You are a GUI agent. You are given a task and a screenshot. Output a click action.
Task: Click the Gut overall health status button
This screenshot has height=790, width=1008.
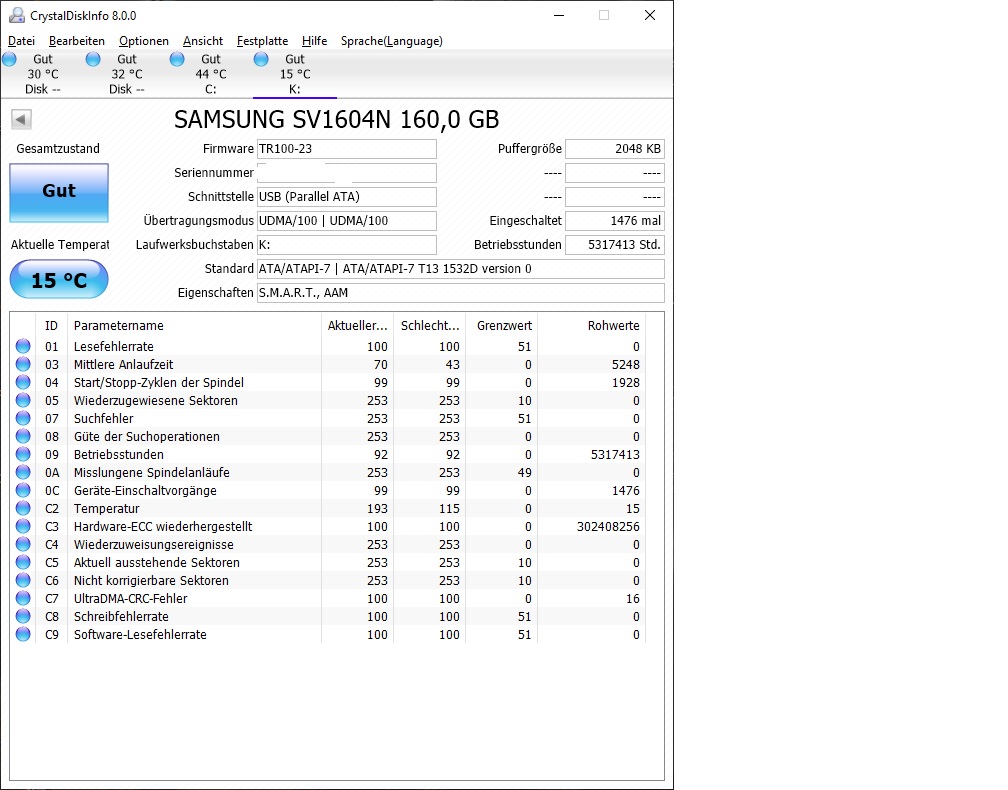pos(59,192)
